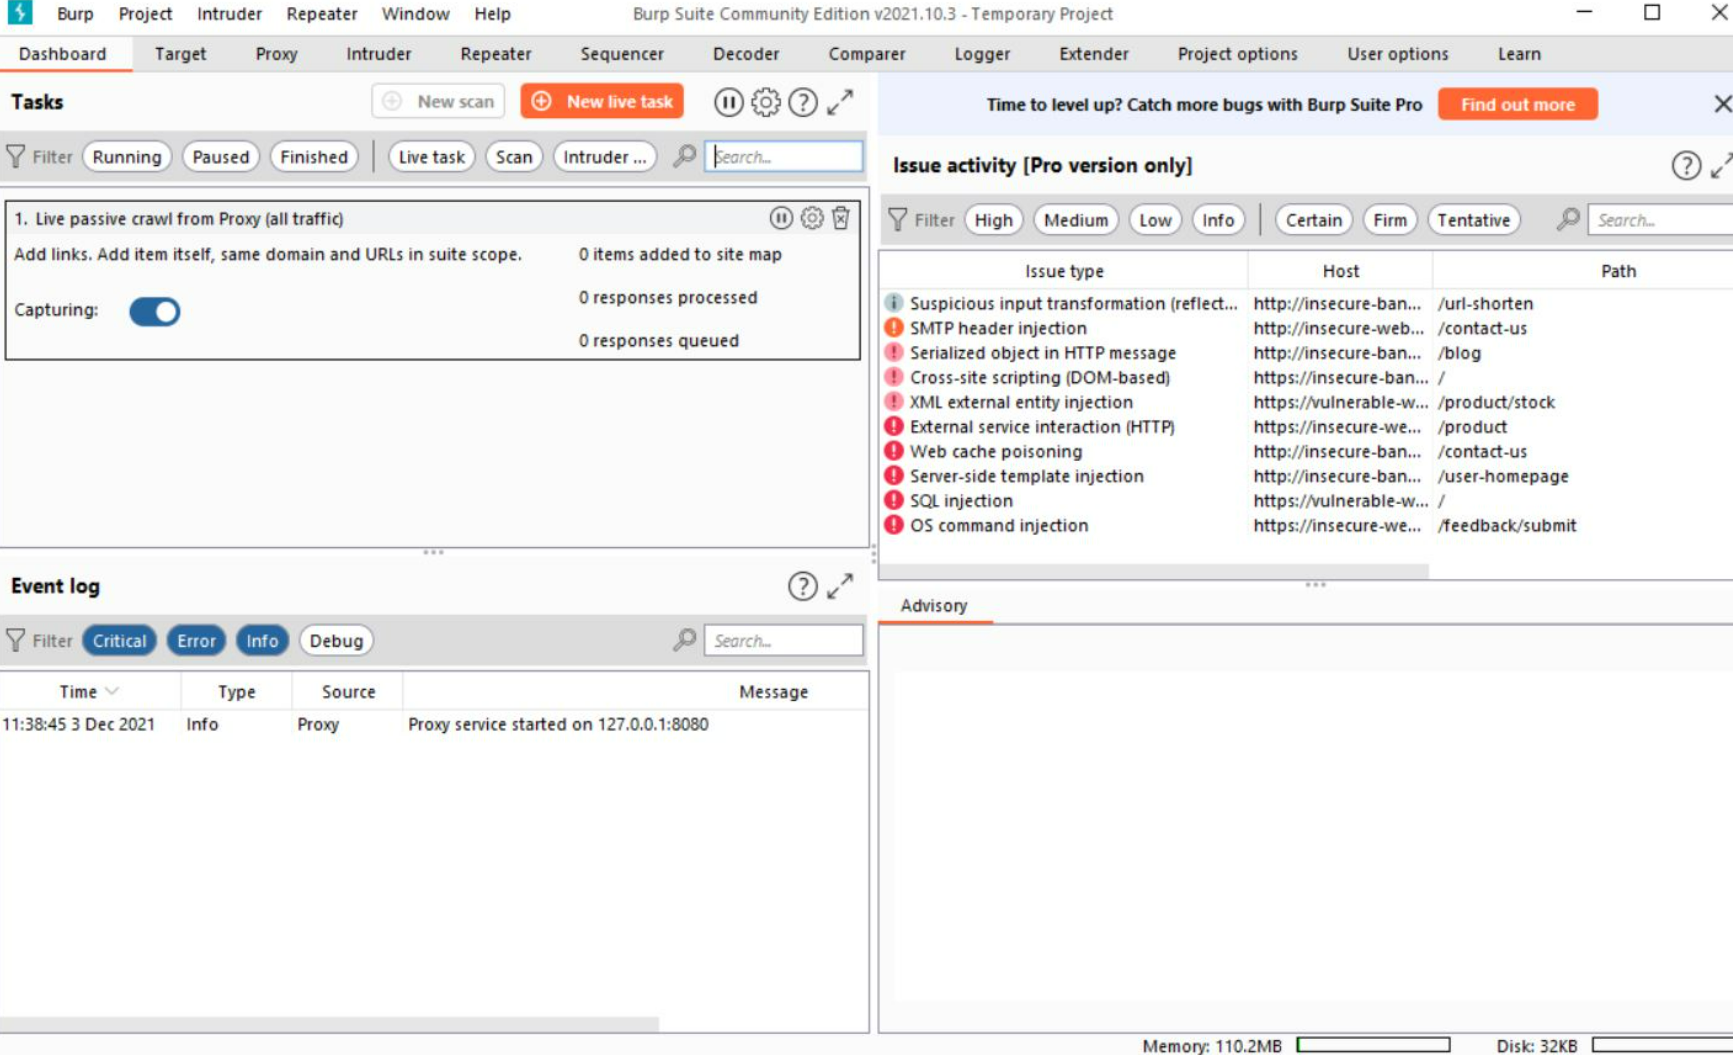Toggle the Medium severity issue filter
1733x1055 pixels.
tap(1076, 220)
